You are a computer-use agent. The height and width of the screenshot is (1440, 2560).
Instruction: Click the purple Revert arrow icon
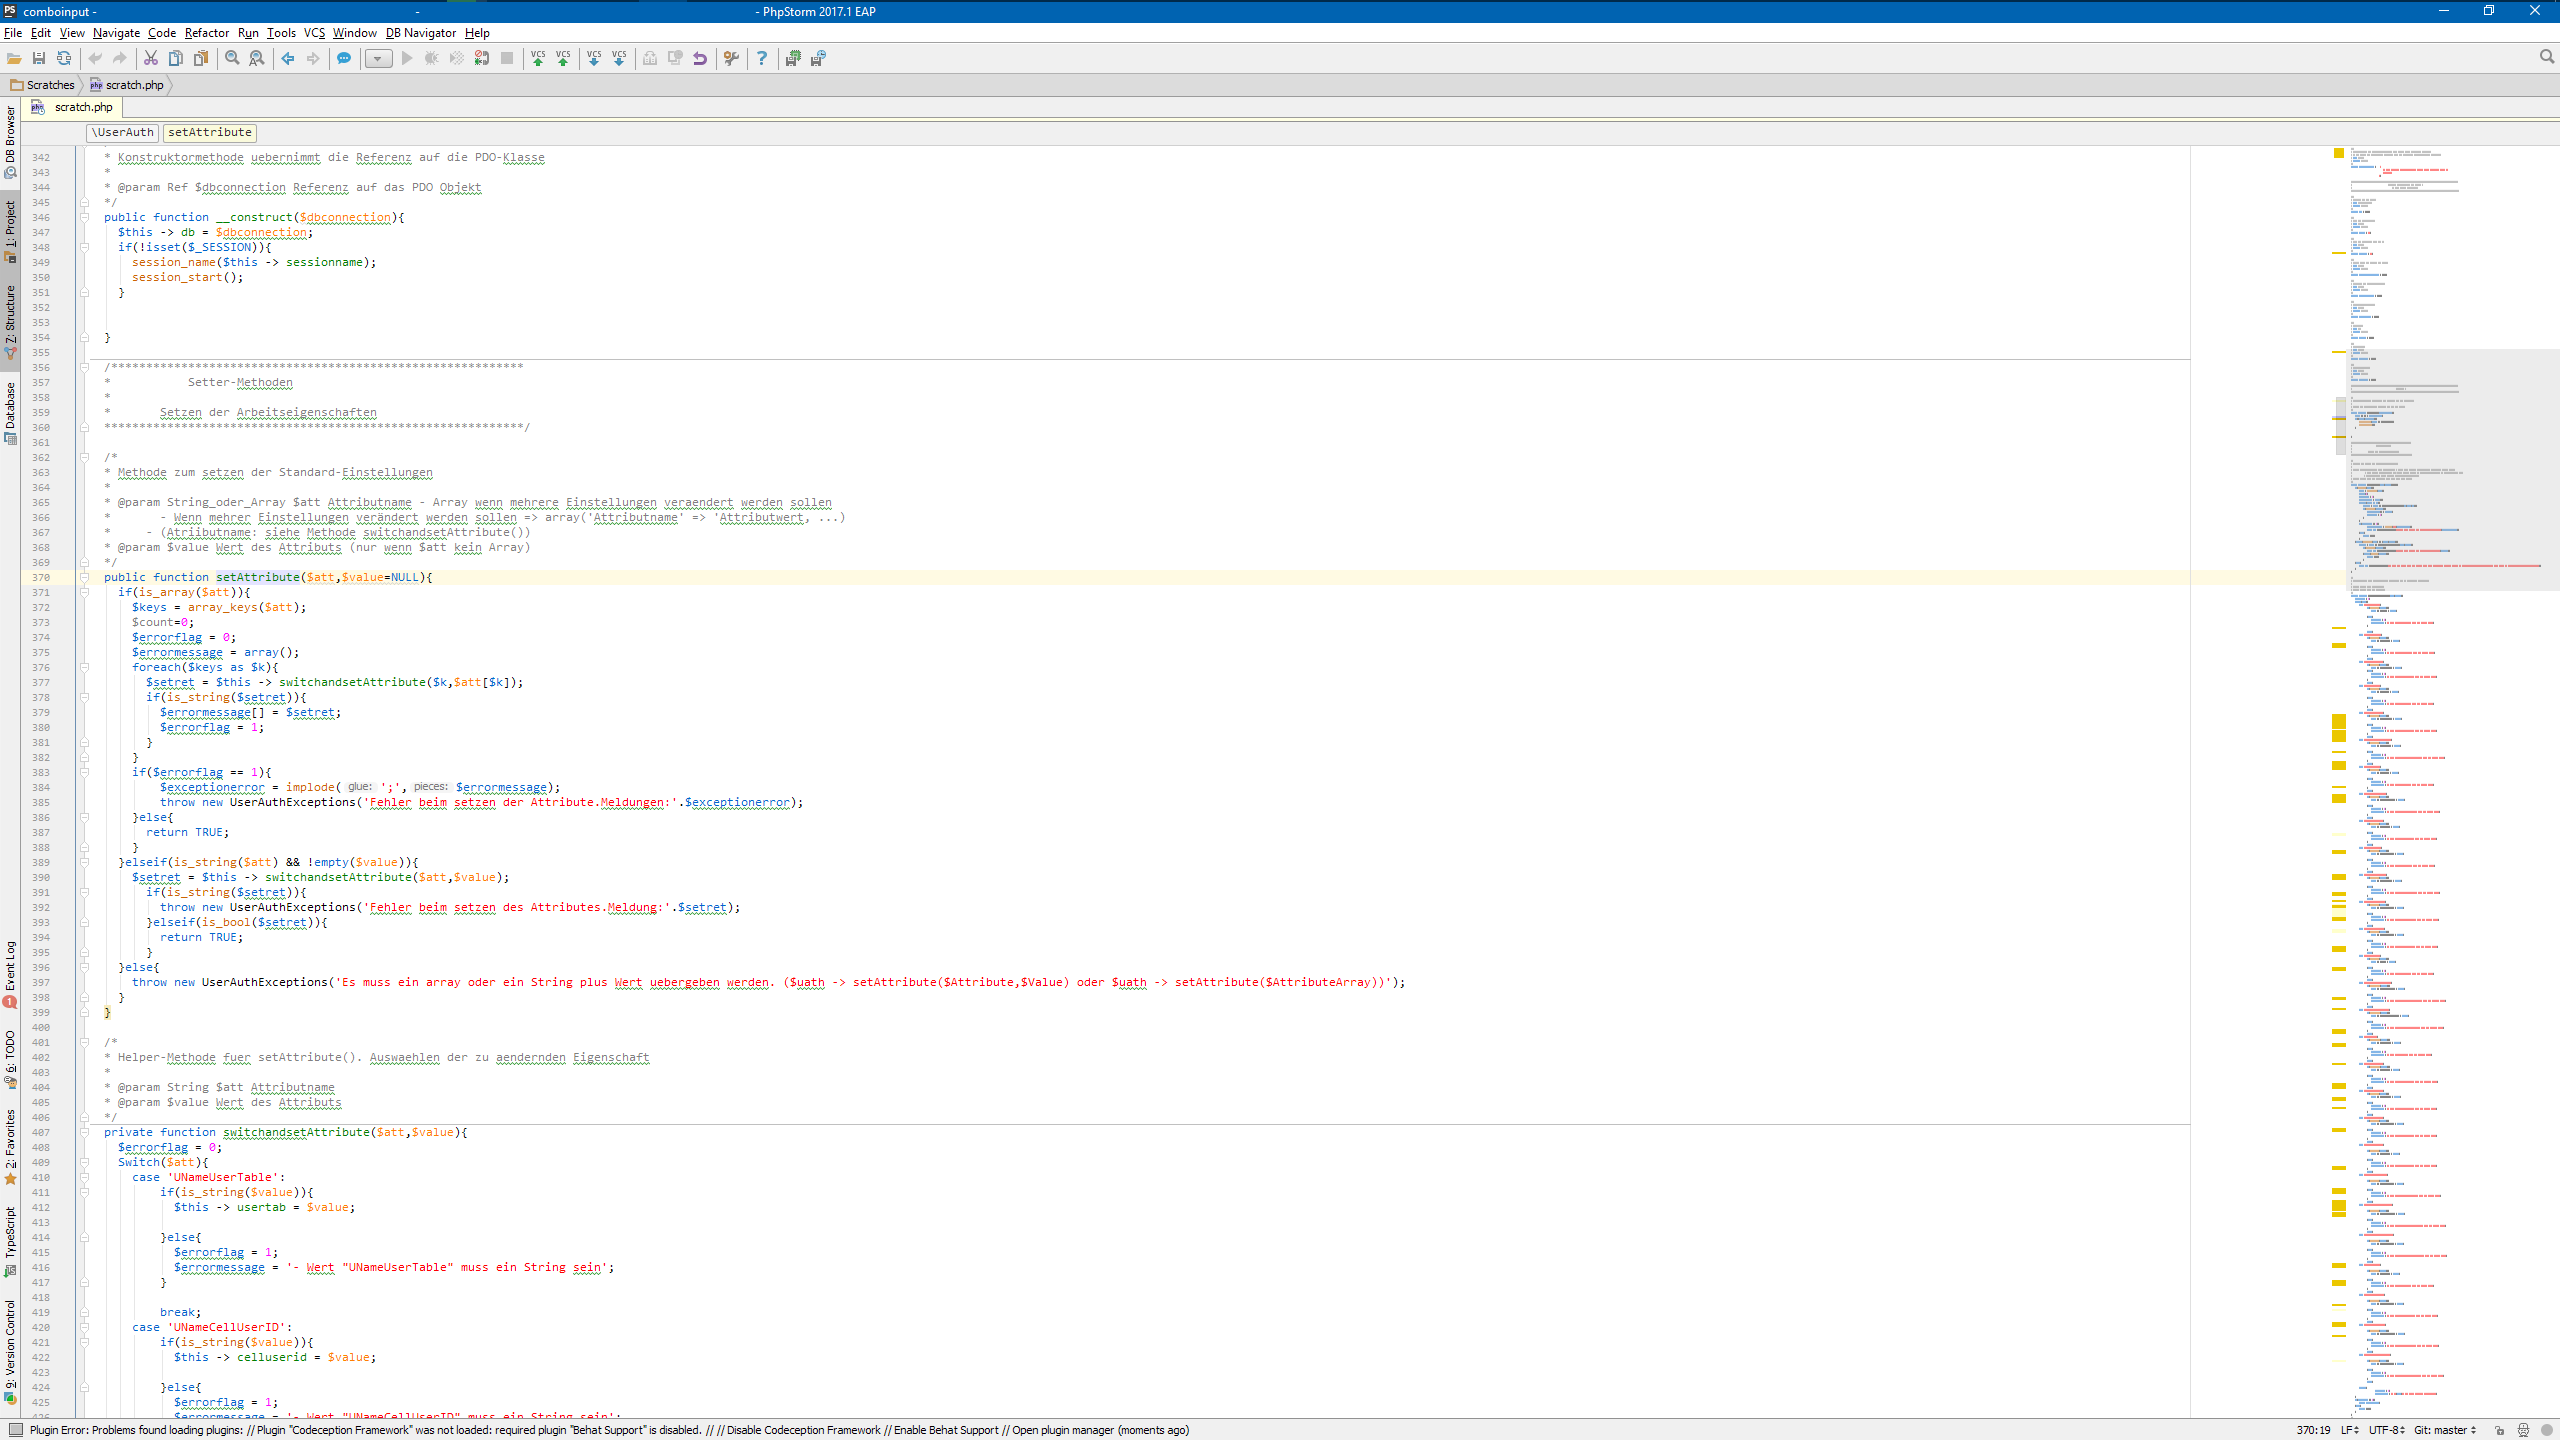(700, 58)
